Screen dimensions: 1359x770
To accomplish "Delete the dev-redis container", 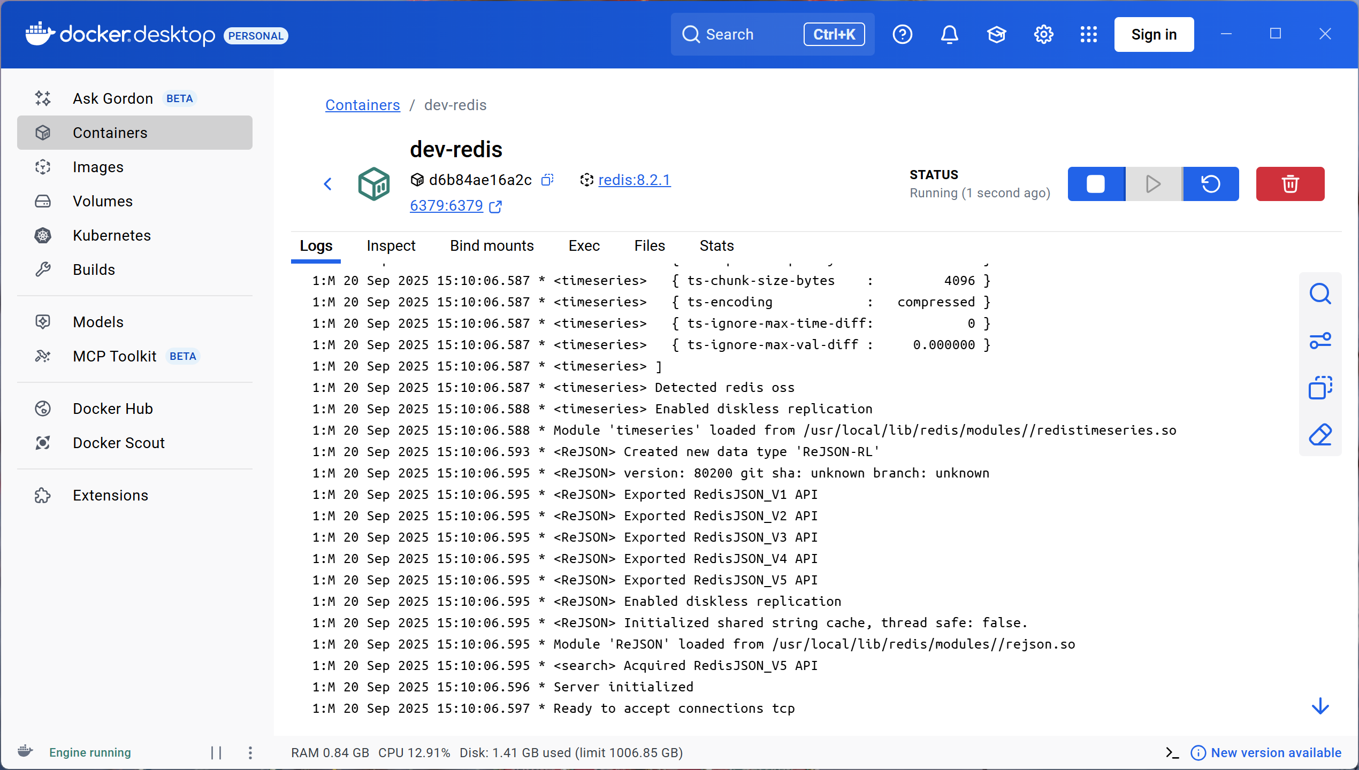I will [1290, 184].
